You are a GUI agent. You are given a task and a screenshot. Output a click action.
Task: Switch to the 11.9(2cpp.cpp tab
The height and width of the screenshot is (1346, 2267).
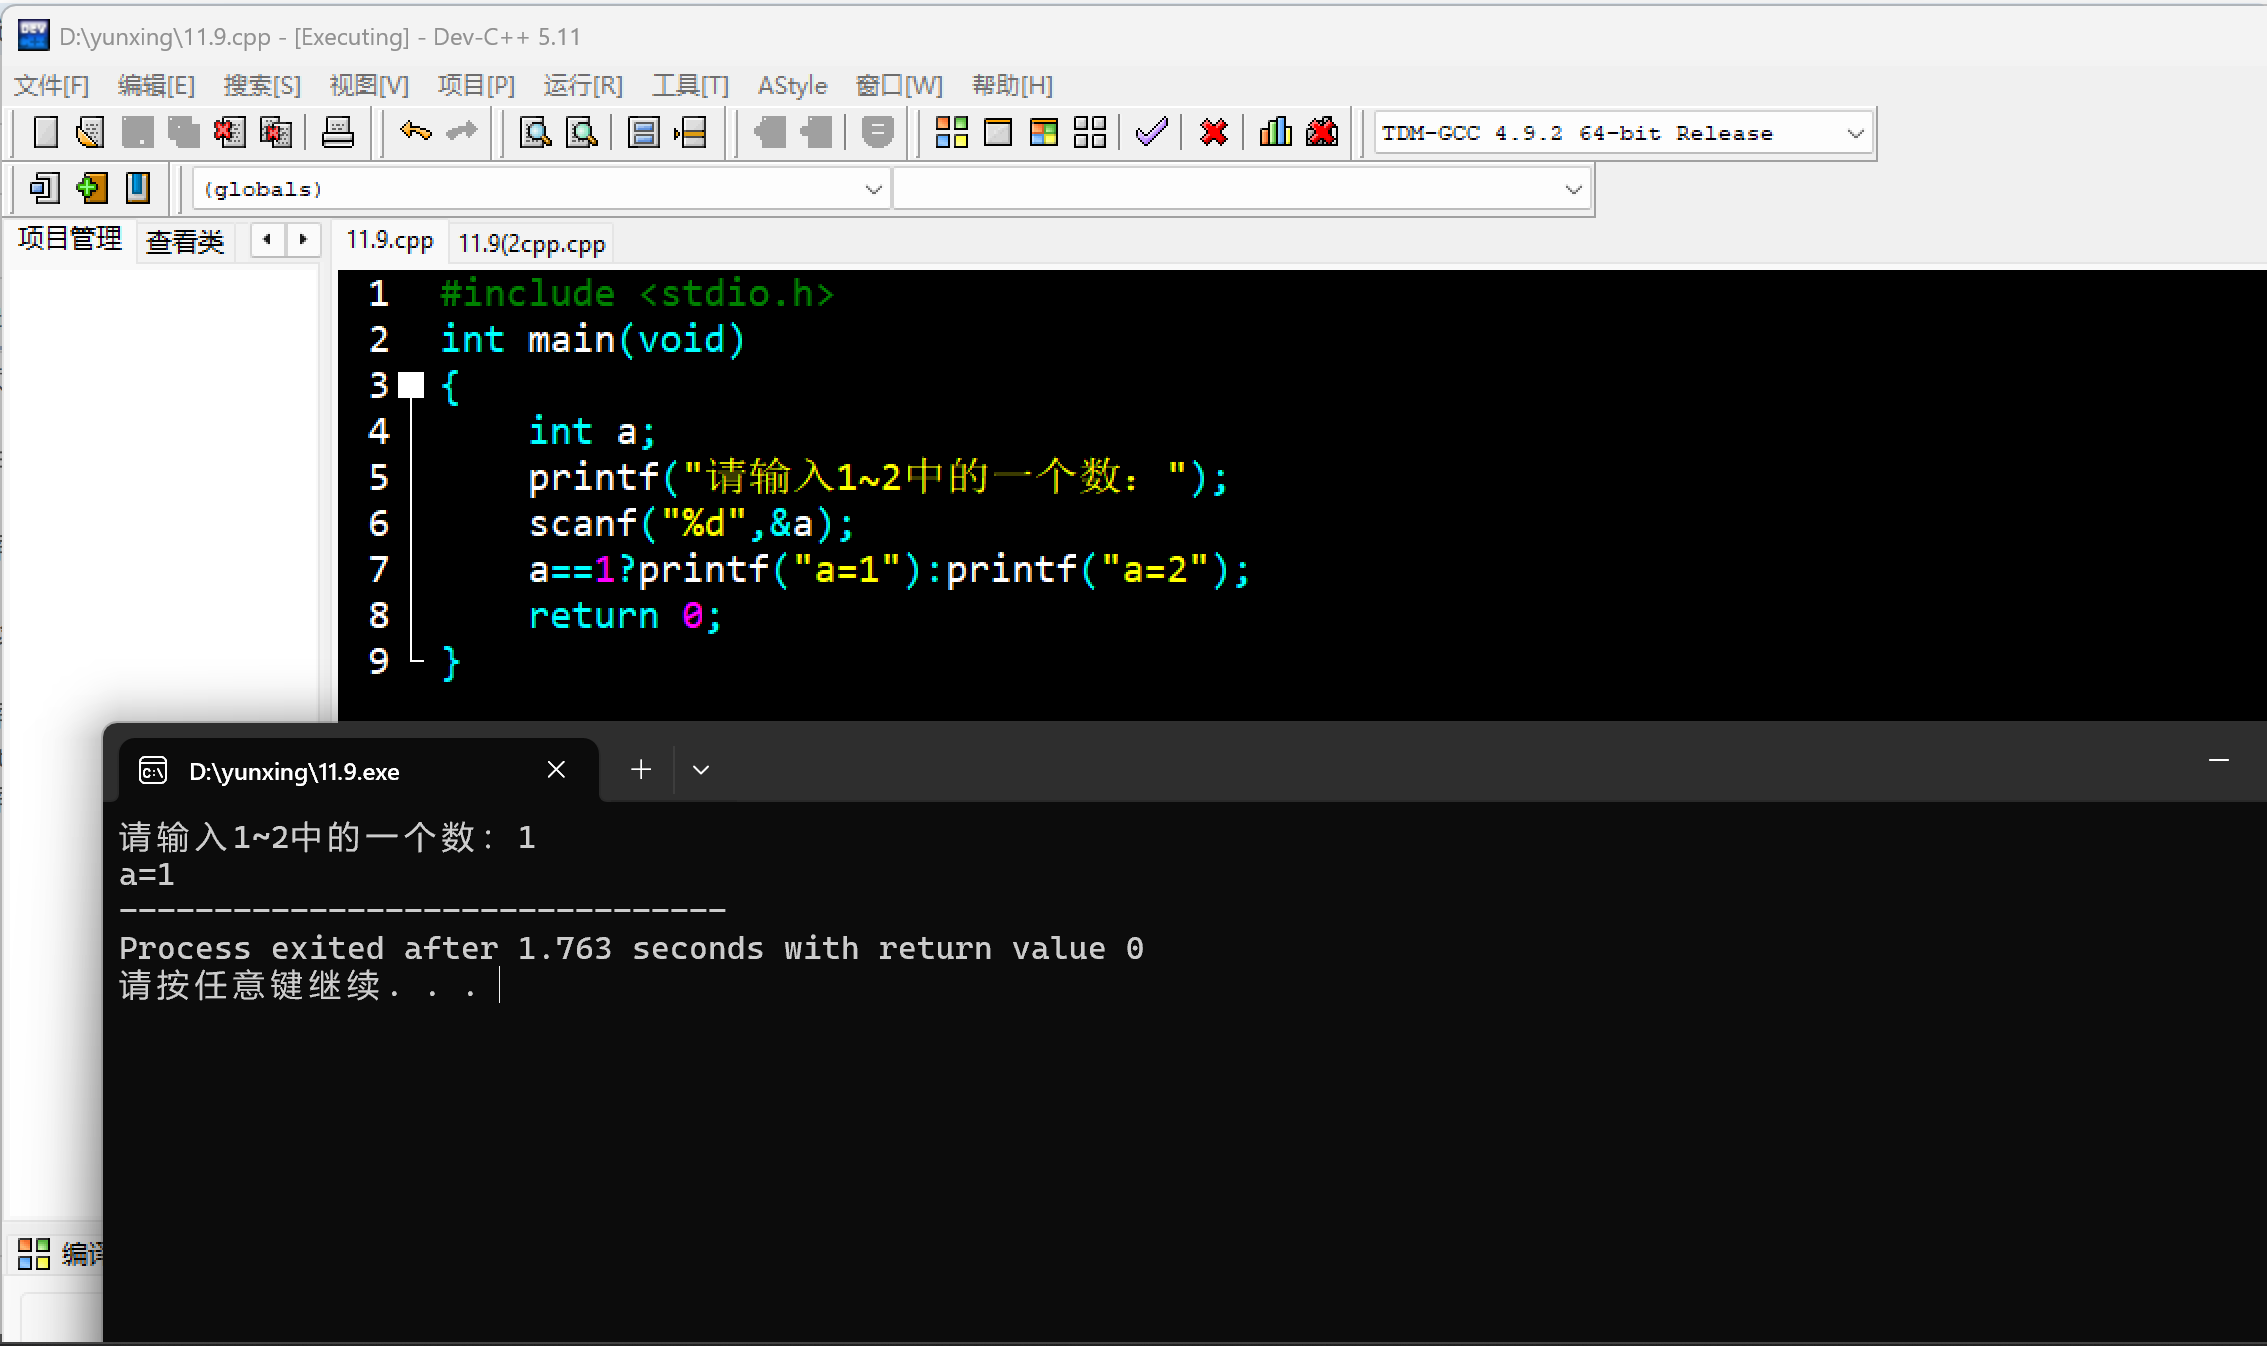coord(531,243)
